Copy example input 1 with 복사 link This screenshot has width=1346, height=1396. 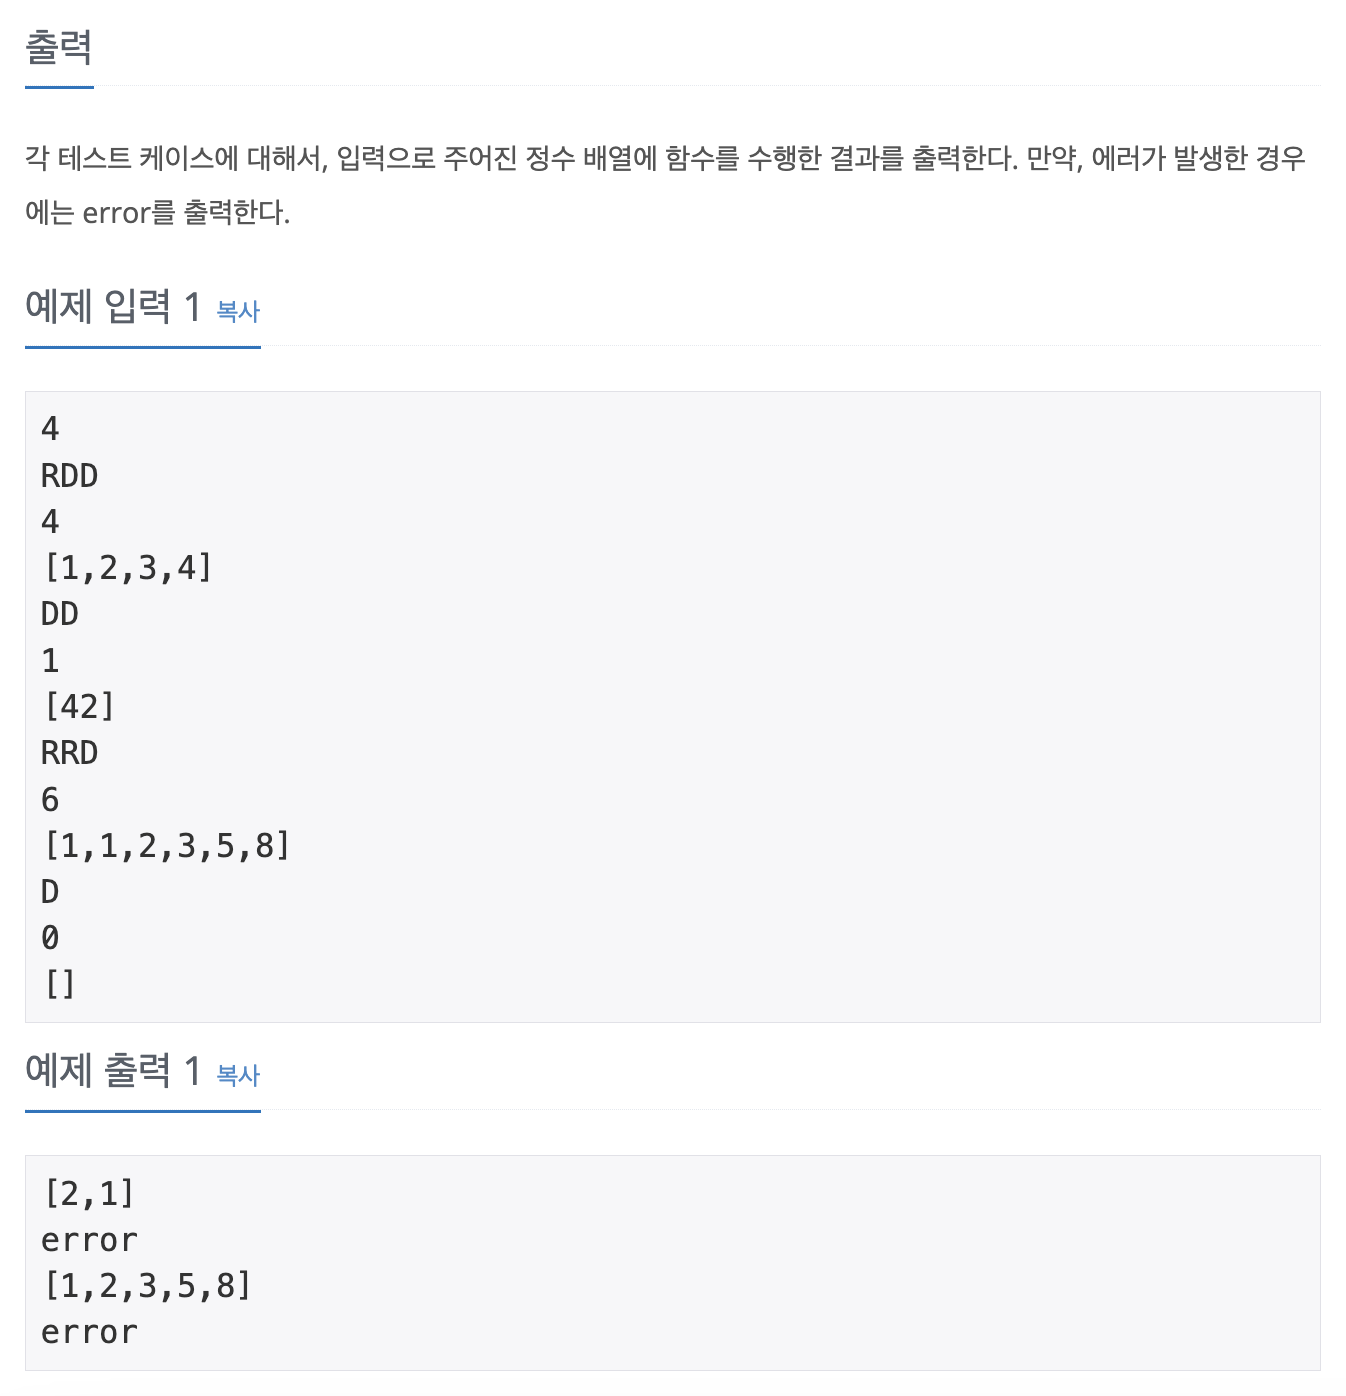click(x=238, y=311)
